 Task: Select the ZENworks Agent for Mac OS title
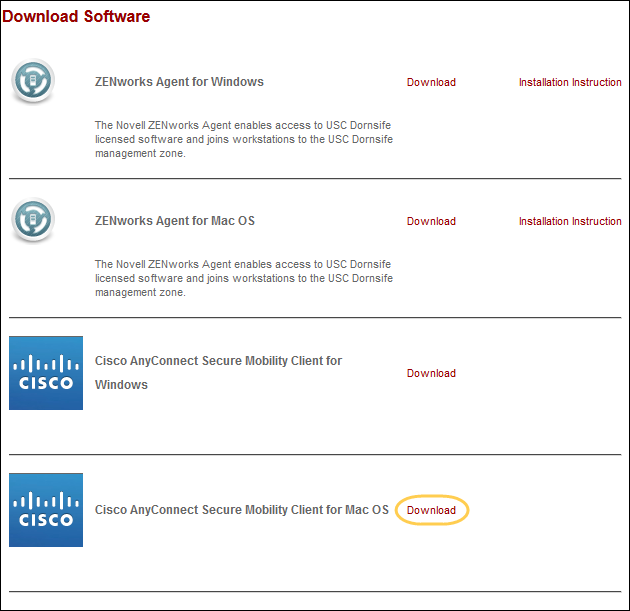175,221
